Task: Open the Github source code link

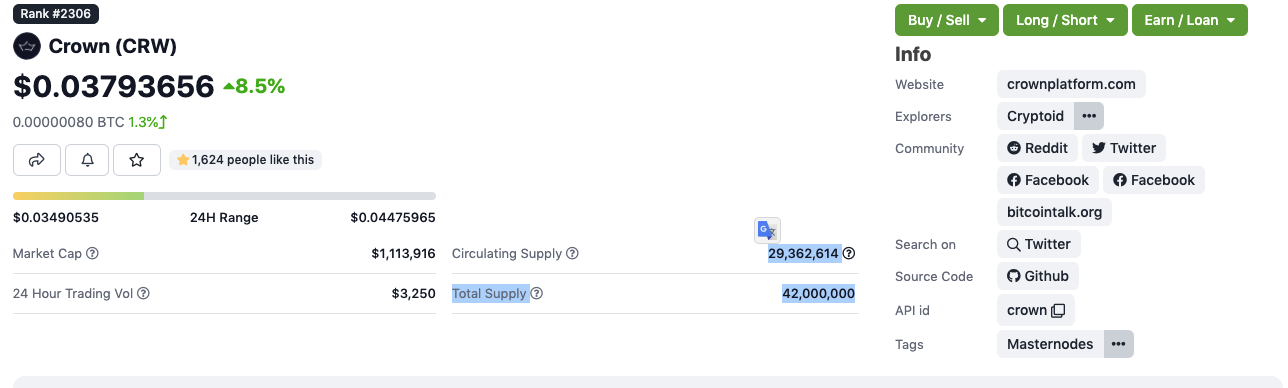Action: pos(1037,276)
